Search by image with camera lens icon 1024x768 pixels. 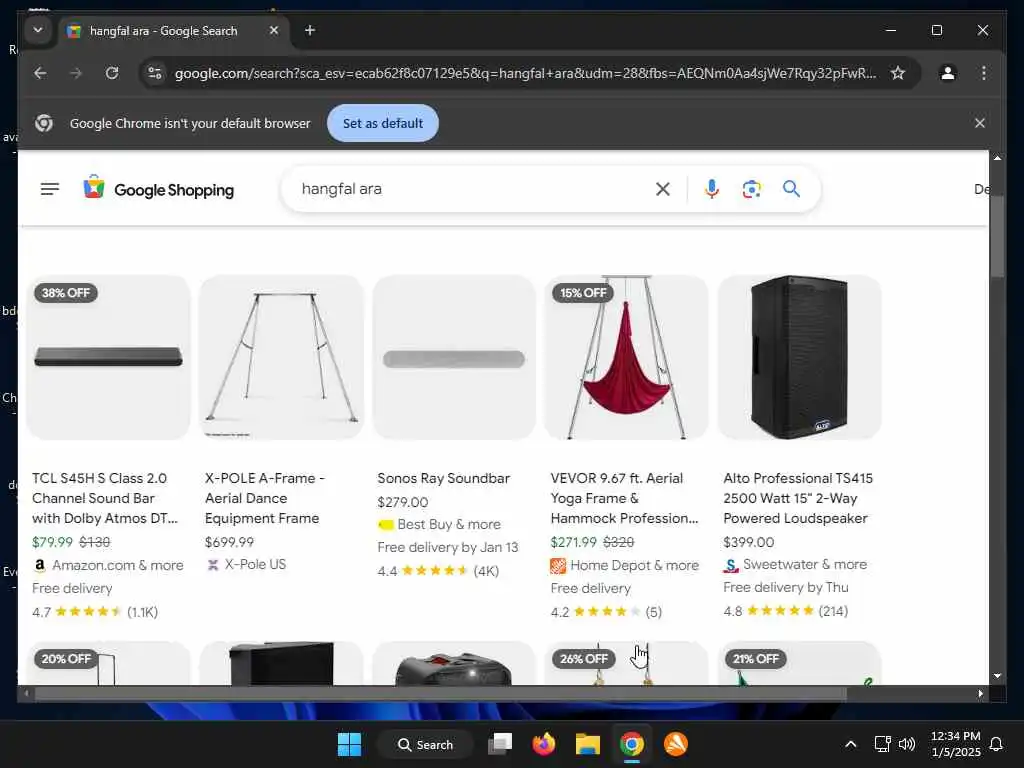(752, 189)
